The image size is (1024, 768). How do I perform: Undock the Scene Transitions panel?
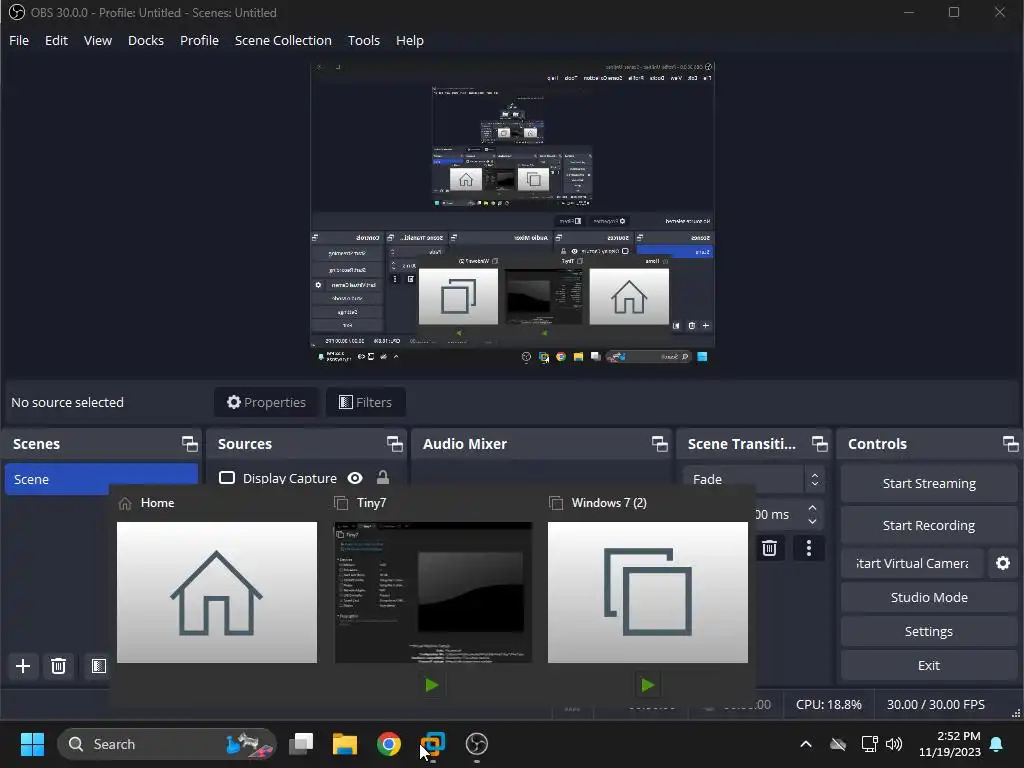[820, 444]
